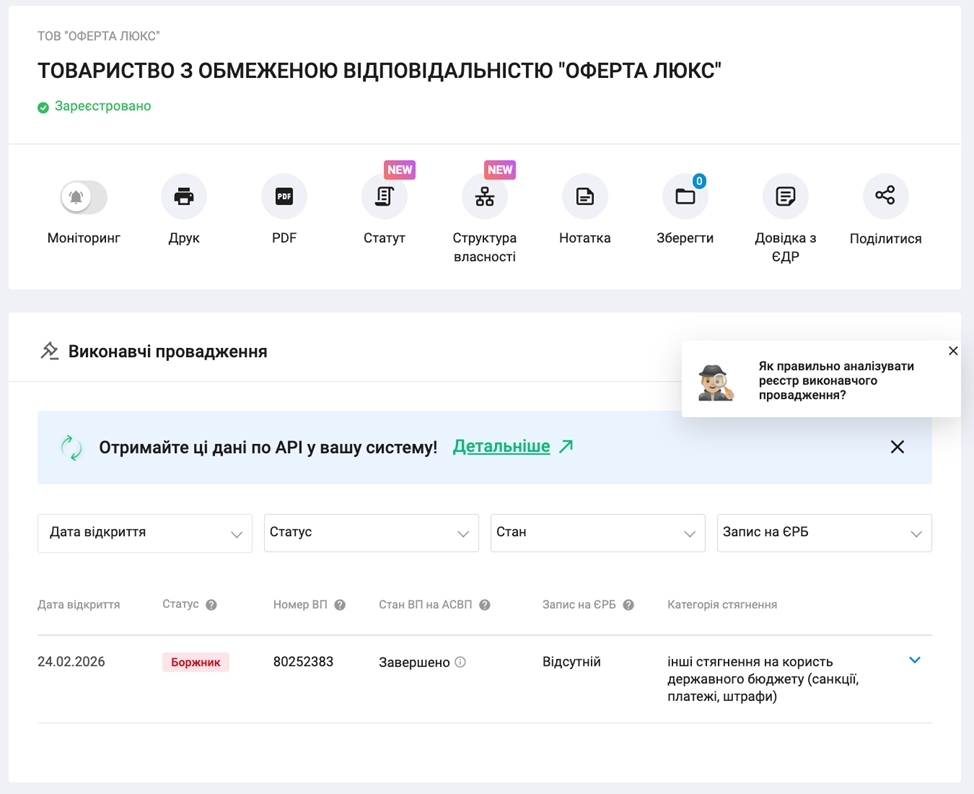Click help icon next to Номер ВП

pyautogui.click(x=340, y=605)
